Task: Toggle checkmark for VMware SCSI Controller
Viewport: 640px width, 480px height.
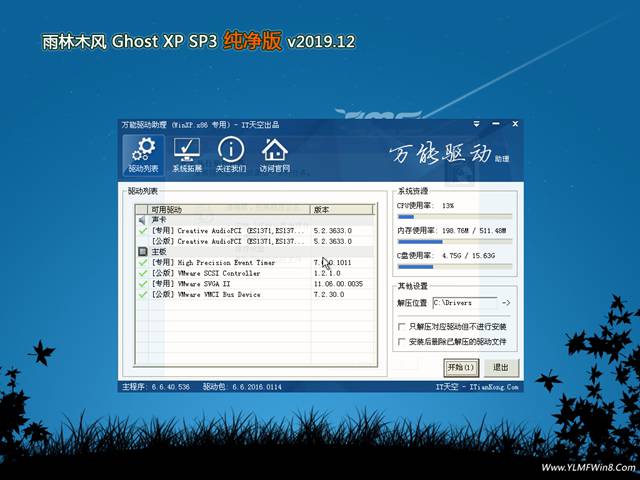Action: pos(143,273)
